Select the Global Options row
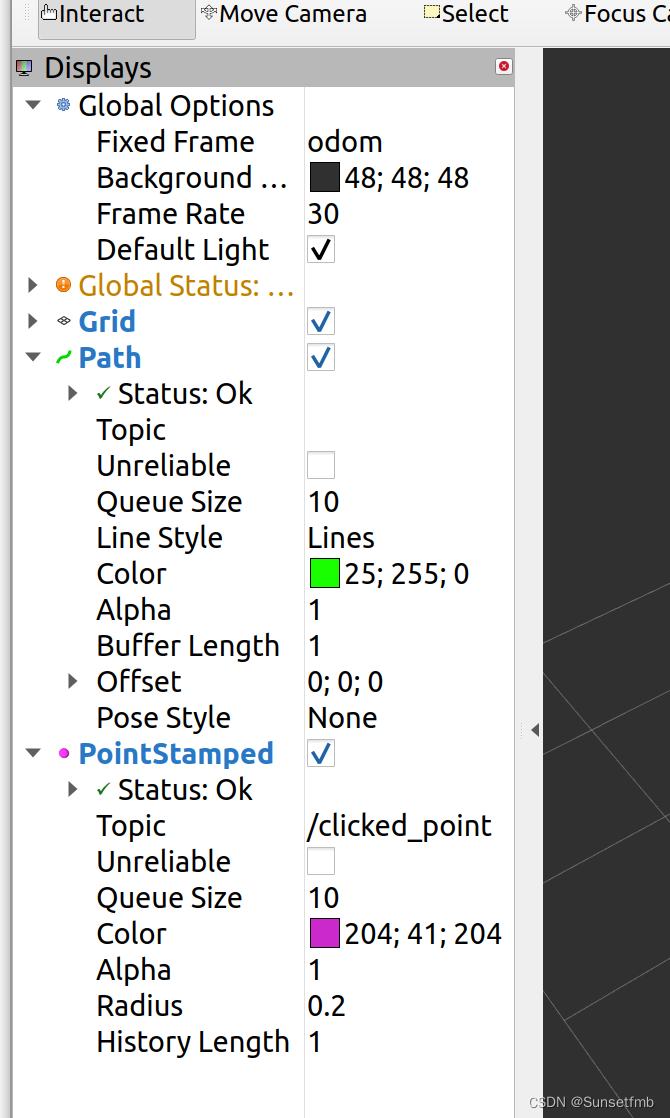This screenshot has width=670, height=1118. click(x=176, y=106)
